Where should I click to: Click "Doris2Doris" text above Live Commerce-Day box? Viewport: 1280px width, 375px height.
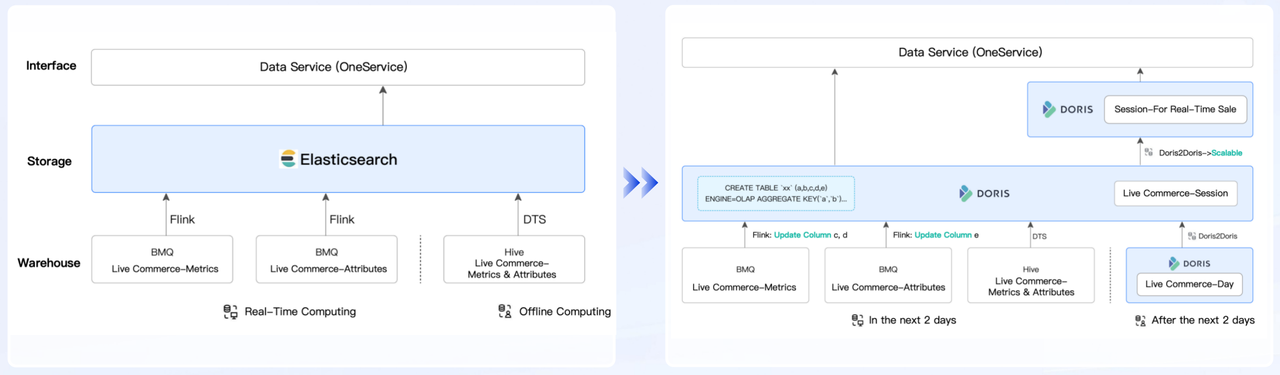tap(1218, 236)
